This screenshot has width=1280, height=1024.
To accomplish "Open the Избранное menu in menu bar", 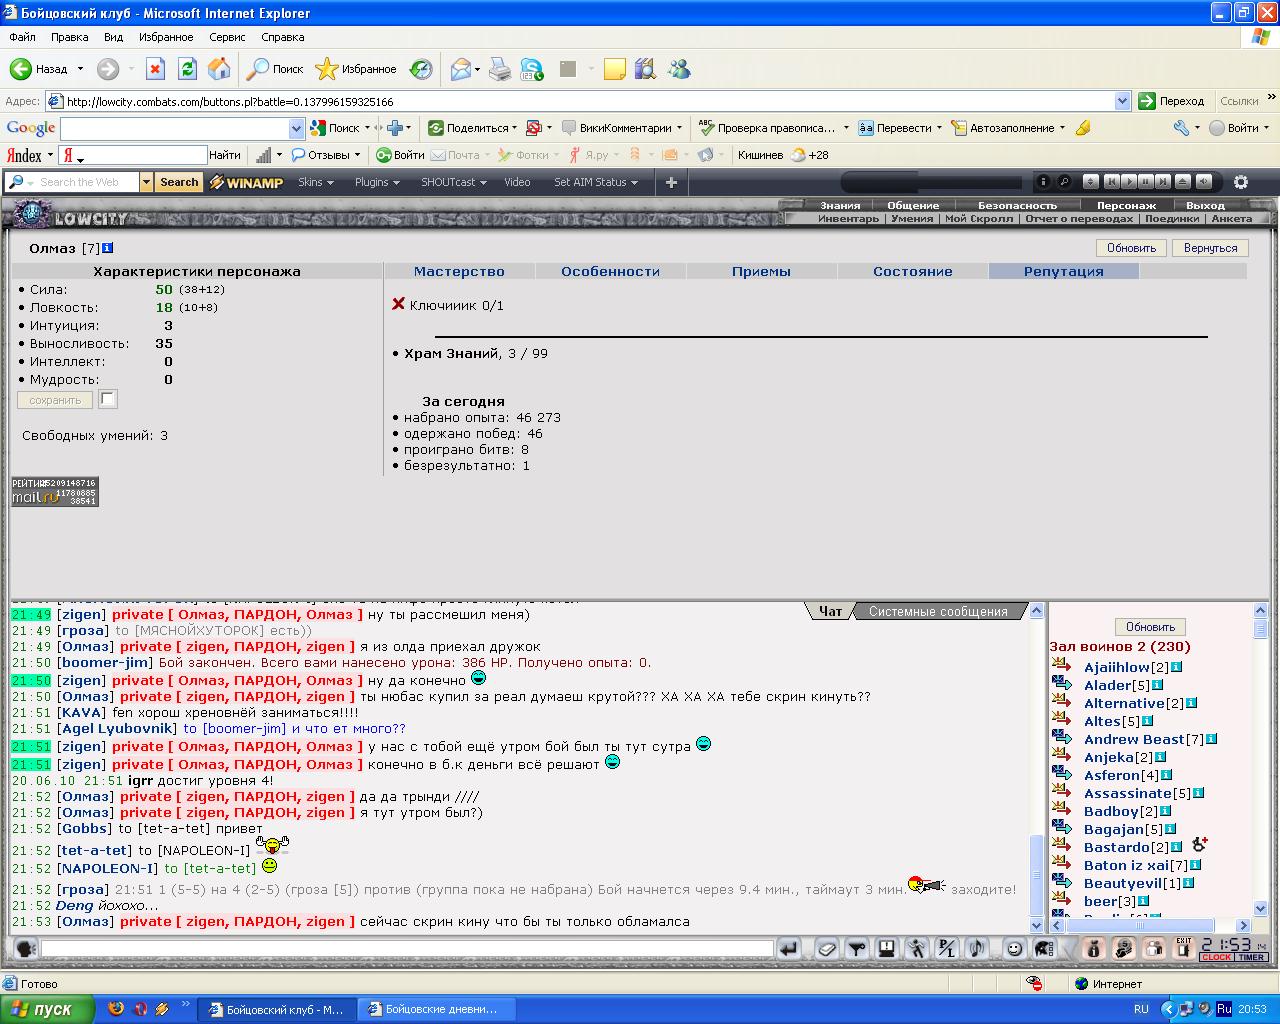I will (x=166, y=37).
